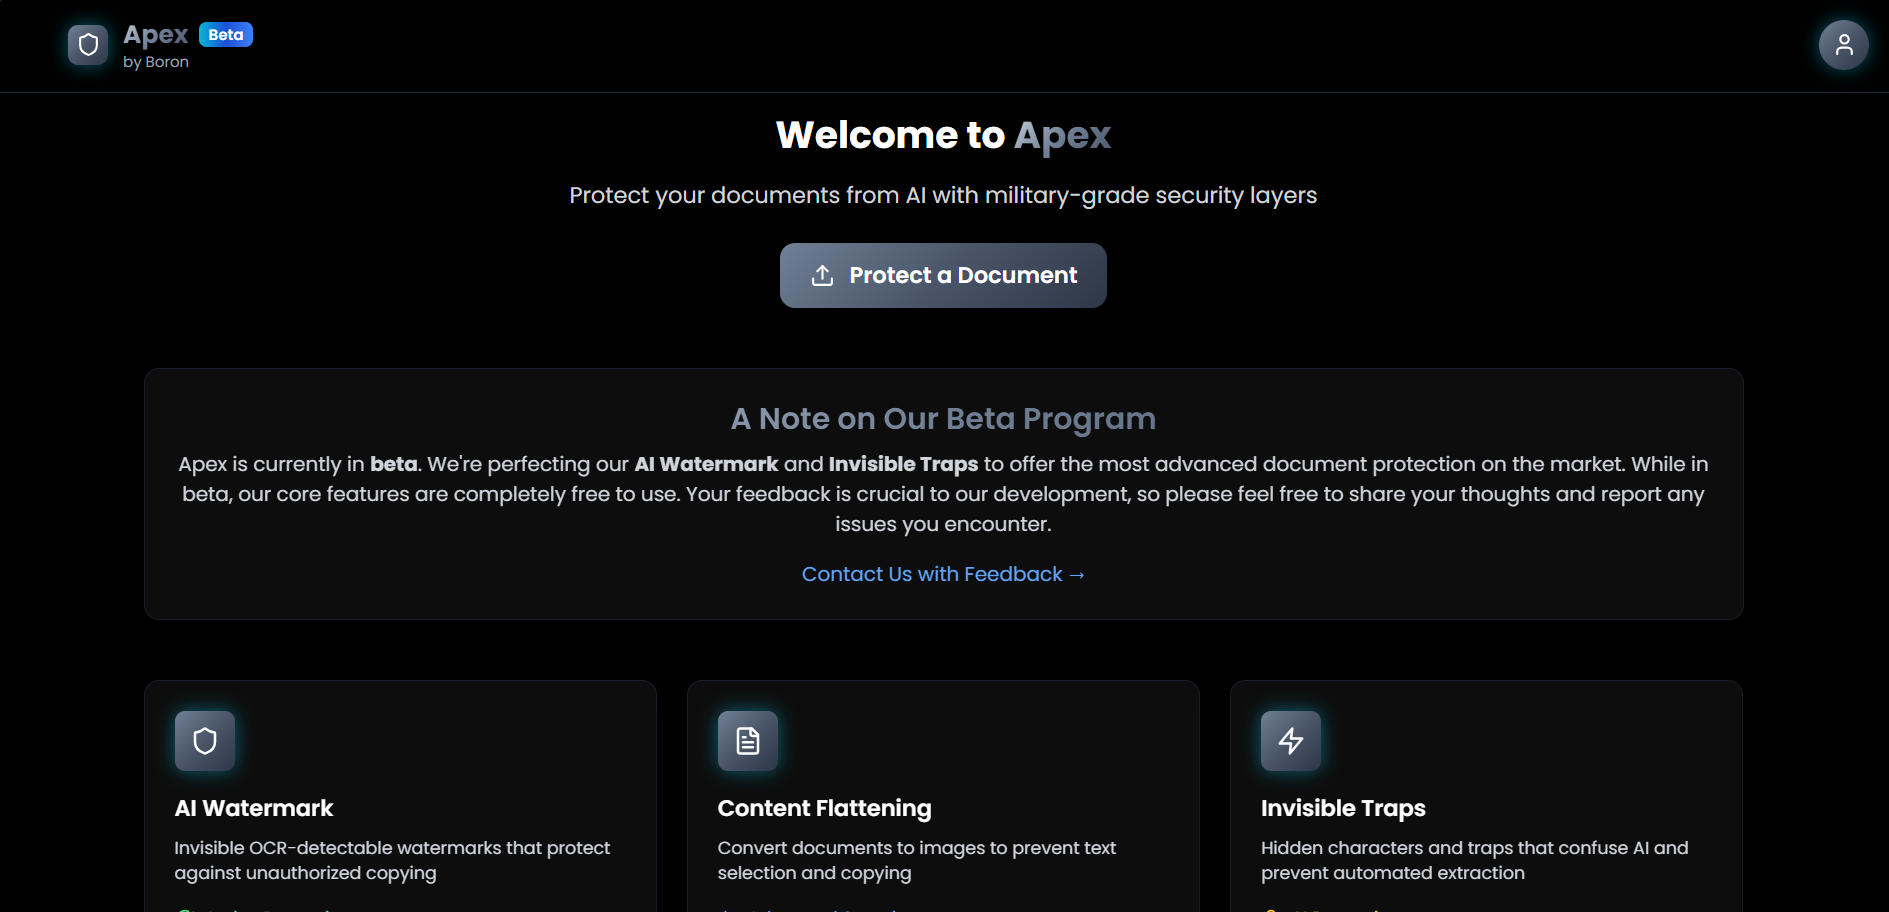Select the Invisible Traps lightning bolt icon
The image size is (1889, 912).
click(1291, 741)
